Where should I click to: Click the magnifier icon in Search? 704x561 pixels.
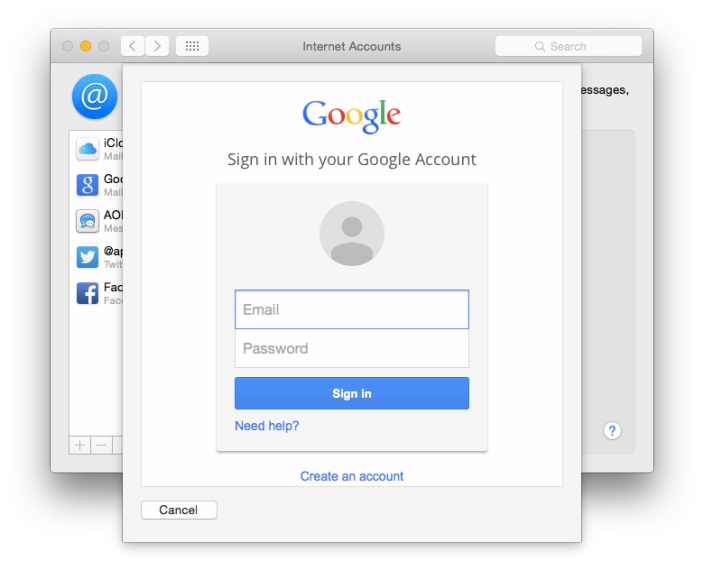point(540,47)
